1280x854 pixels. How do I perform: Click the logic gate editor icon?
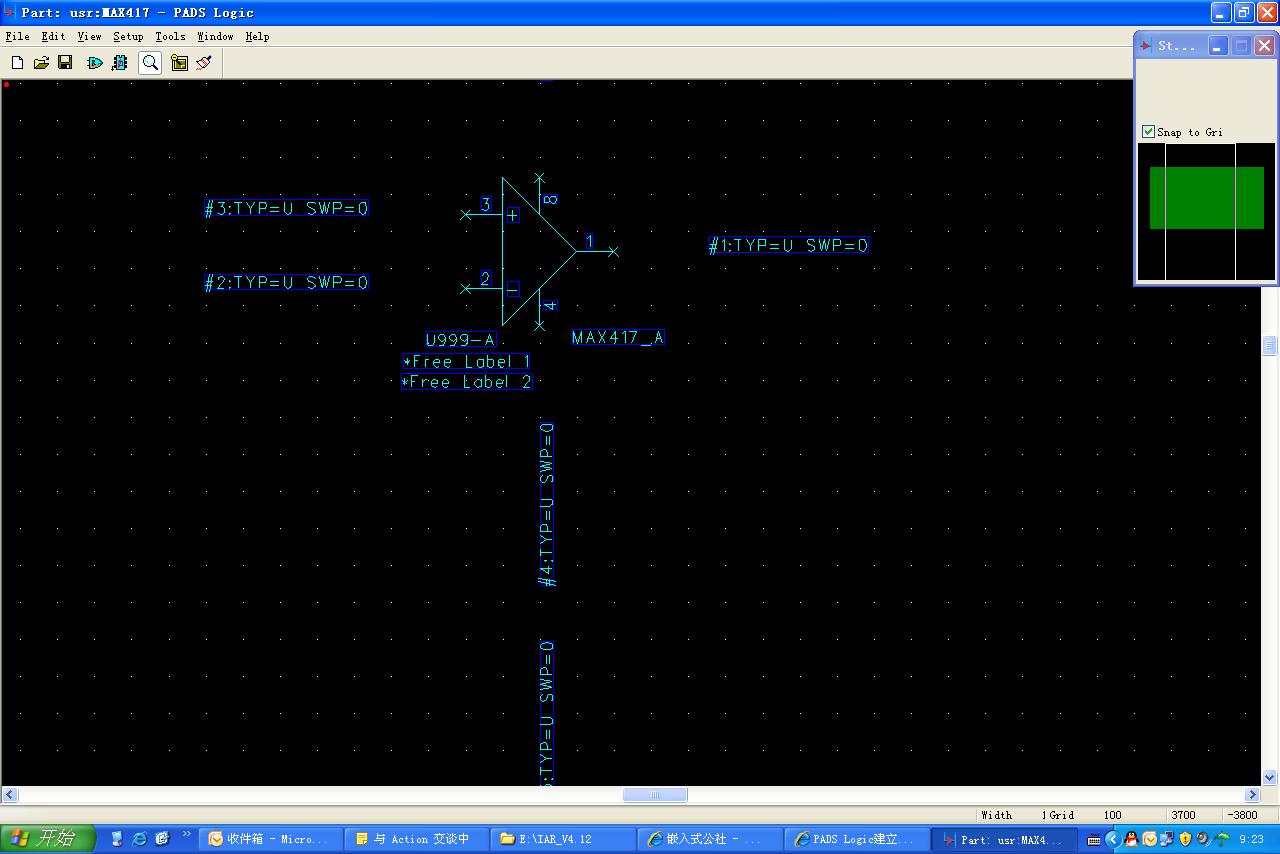(x=95, y=63)
